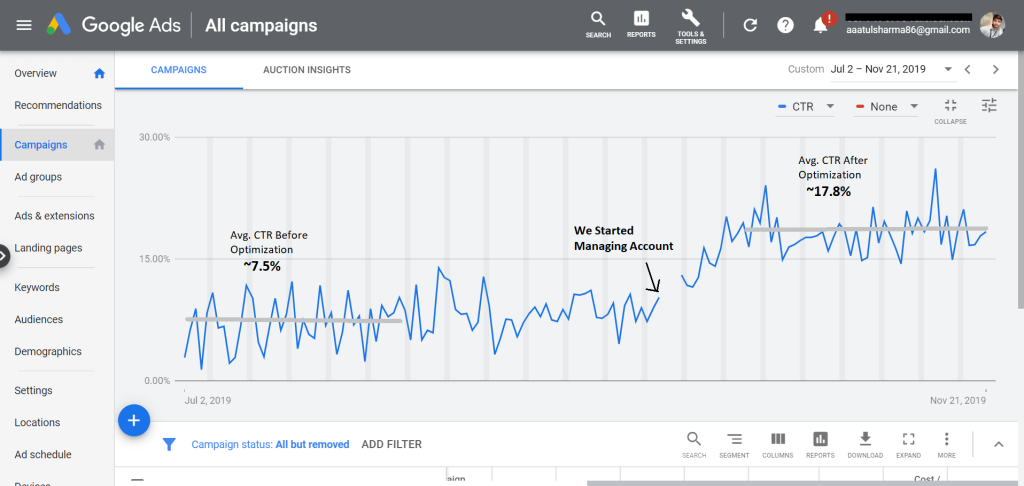The height and width of the screenshot is (486, 1024).
Task: Click the blue plus new campaign button
Action: click(x=134, y=421)
